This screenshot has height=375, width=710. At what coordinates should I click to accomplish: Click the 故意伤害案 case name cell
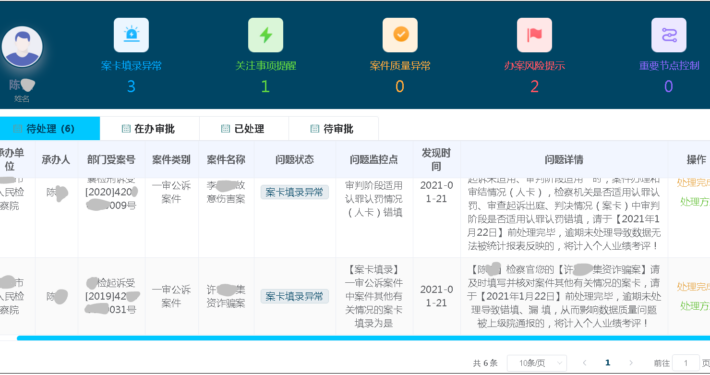point(226,192)
